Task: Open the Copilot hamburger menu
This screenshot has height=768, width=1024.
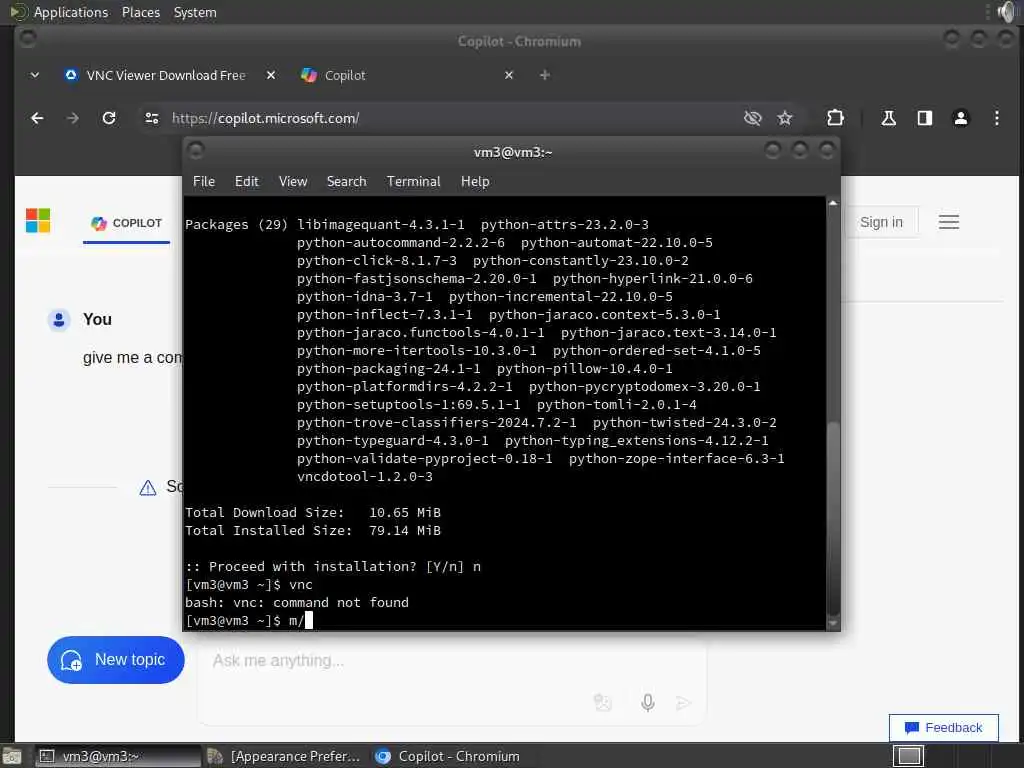Action: [x=949, y=222]
